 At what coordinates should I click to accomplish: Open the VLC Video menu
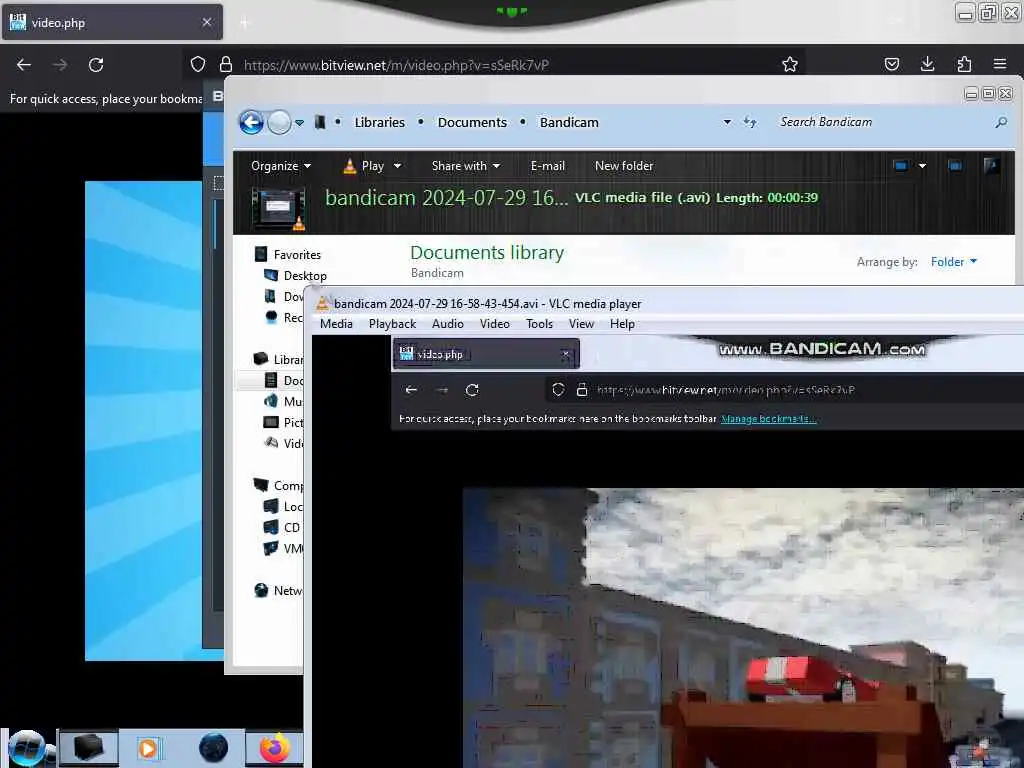coord(494,324)
